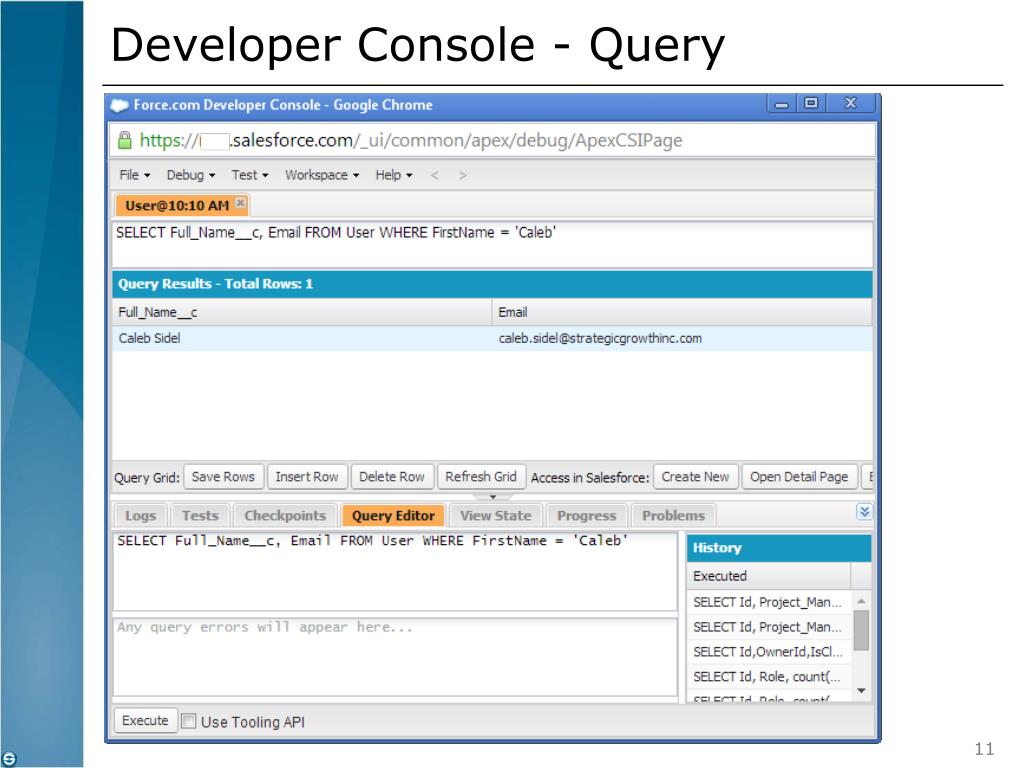Click the History scrollbar thumb
Screen dimensions: 1024x768
pos(861,630)
